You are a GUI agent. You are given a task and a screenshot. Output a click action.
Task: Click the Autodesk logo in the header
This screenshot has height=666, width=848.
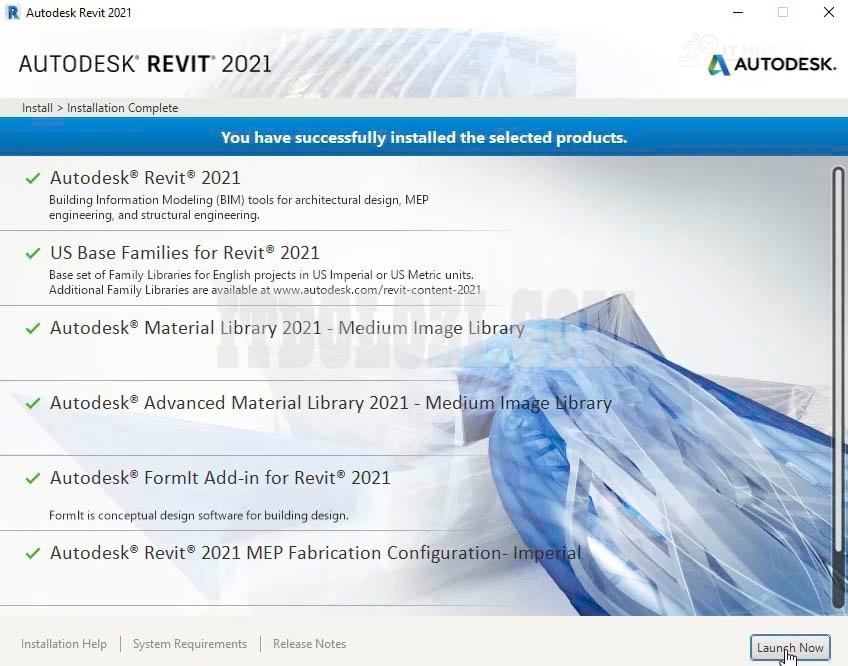[x=771, y=64]
